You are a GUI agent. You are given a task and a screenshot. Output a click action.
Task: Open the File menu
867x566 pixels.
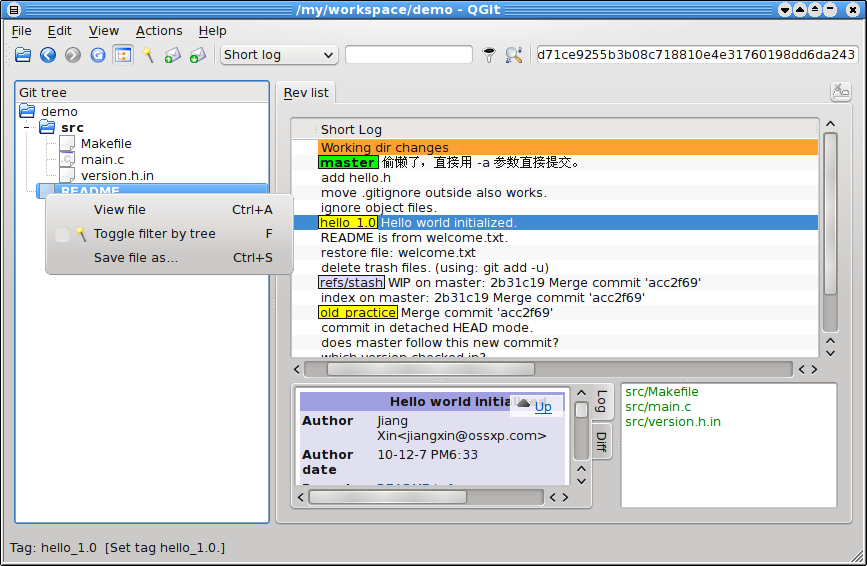click(x=22, y=31)
